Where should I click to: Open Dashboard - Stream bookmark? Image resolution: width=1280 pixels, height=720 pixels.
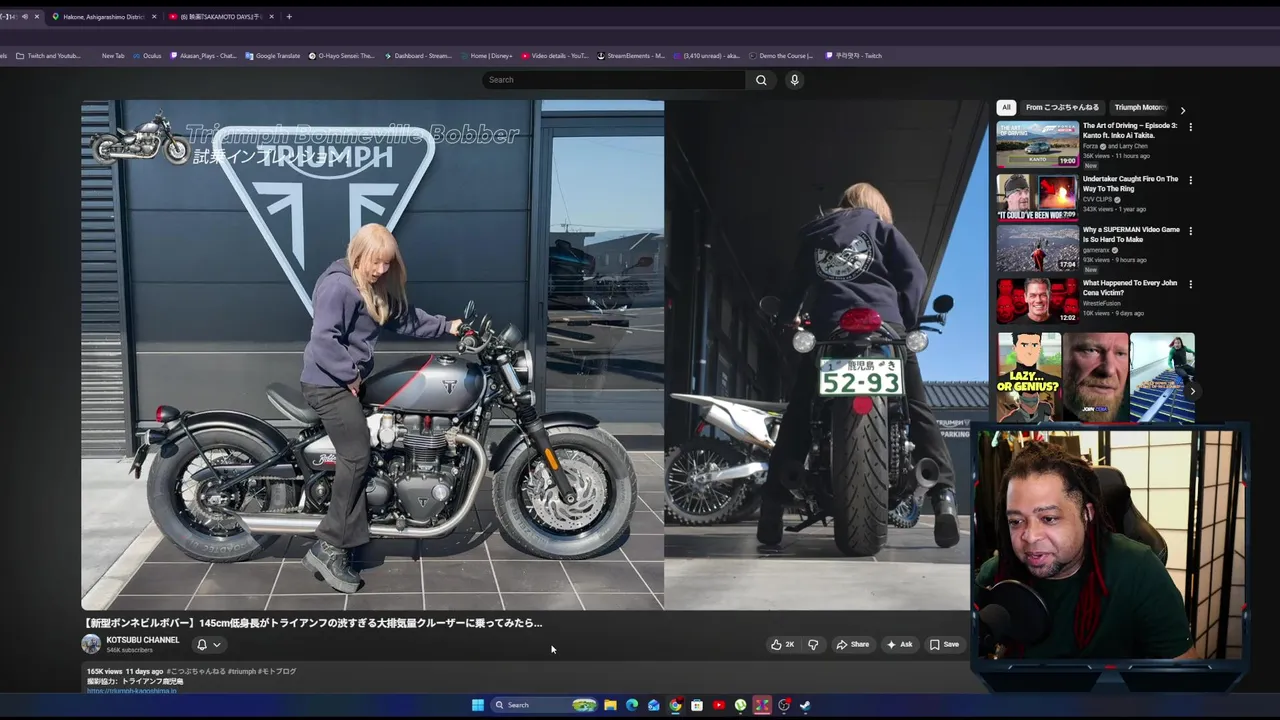418,56
